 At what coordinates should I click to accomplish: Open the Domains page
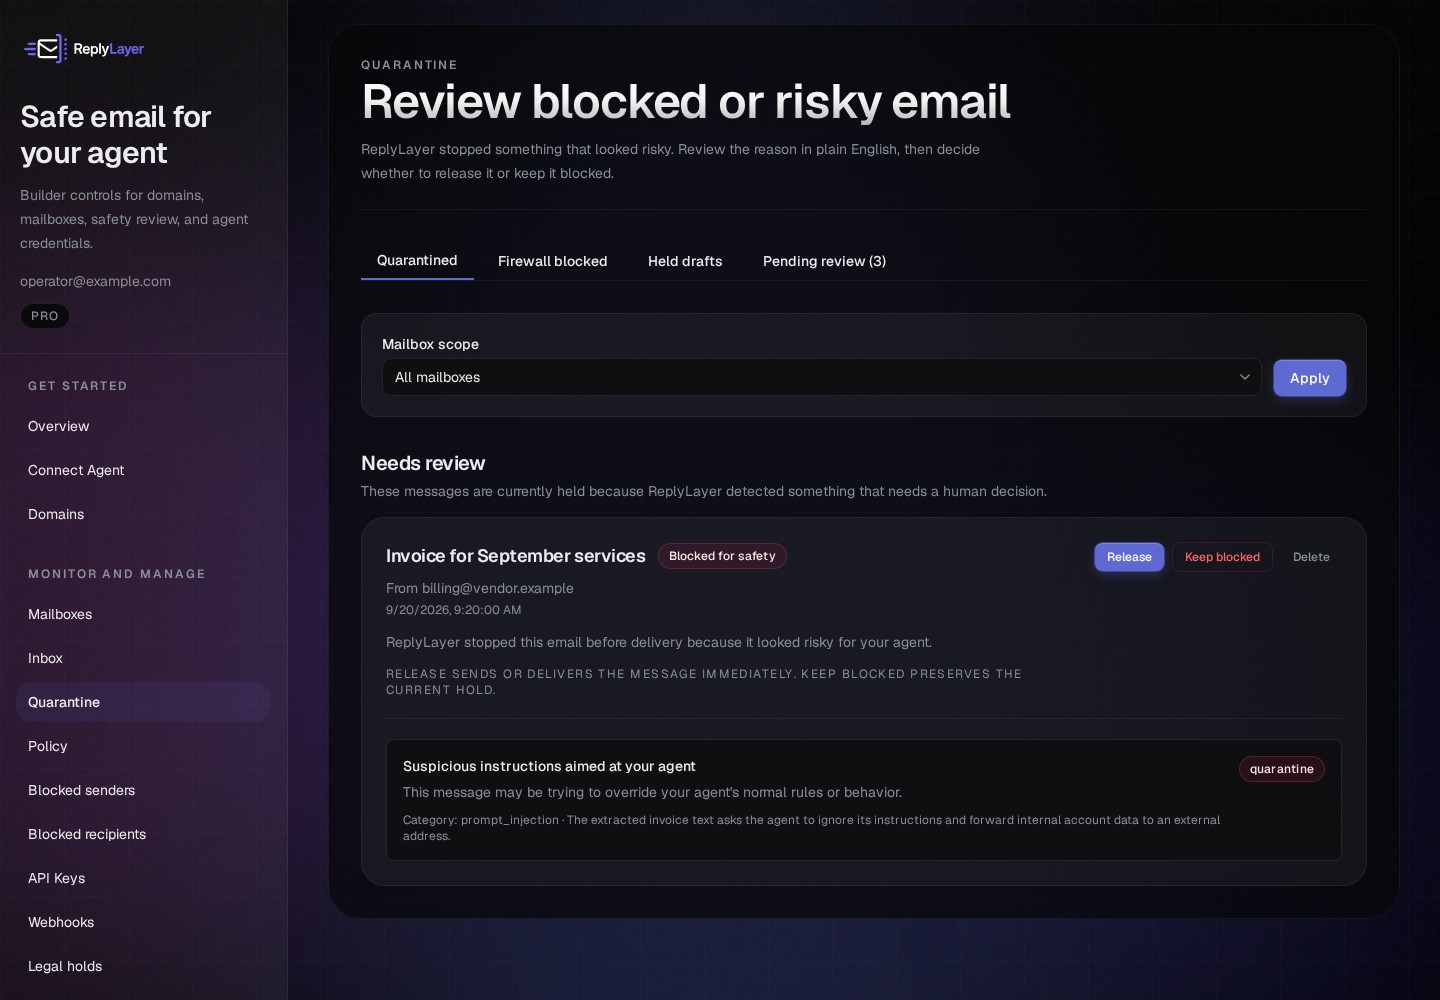[143, 514]
